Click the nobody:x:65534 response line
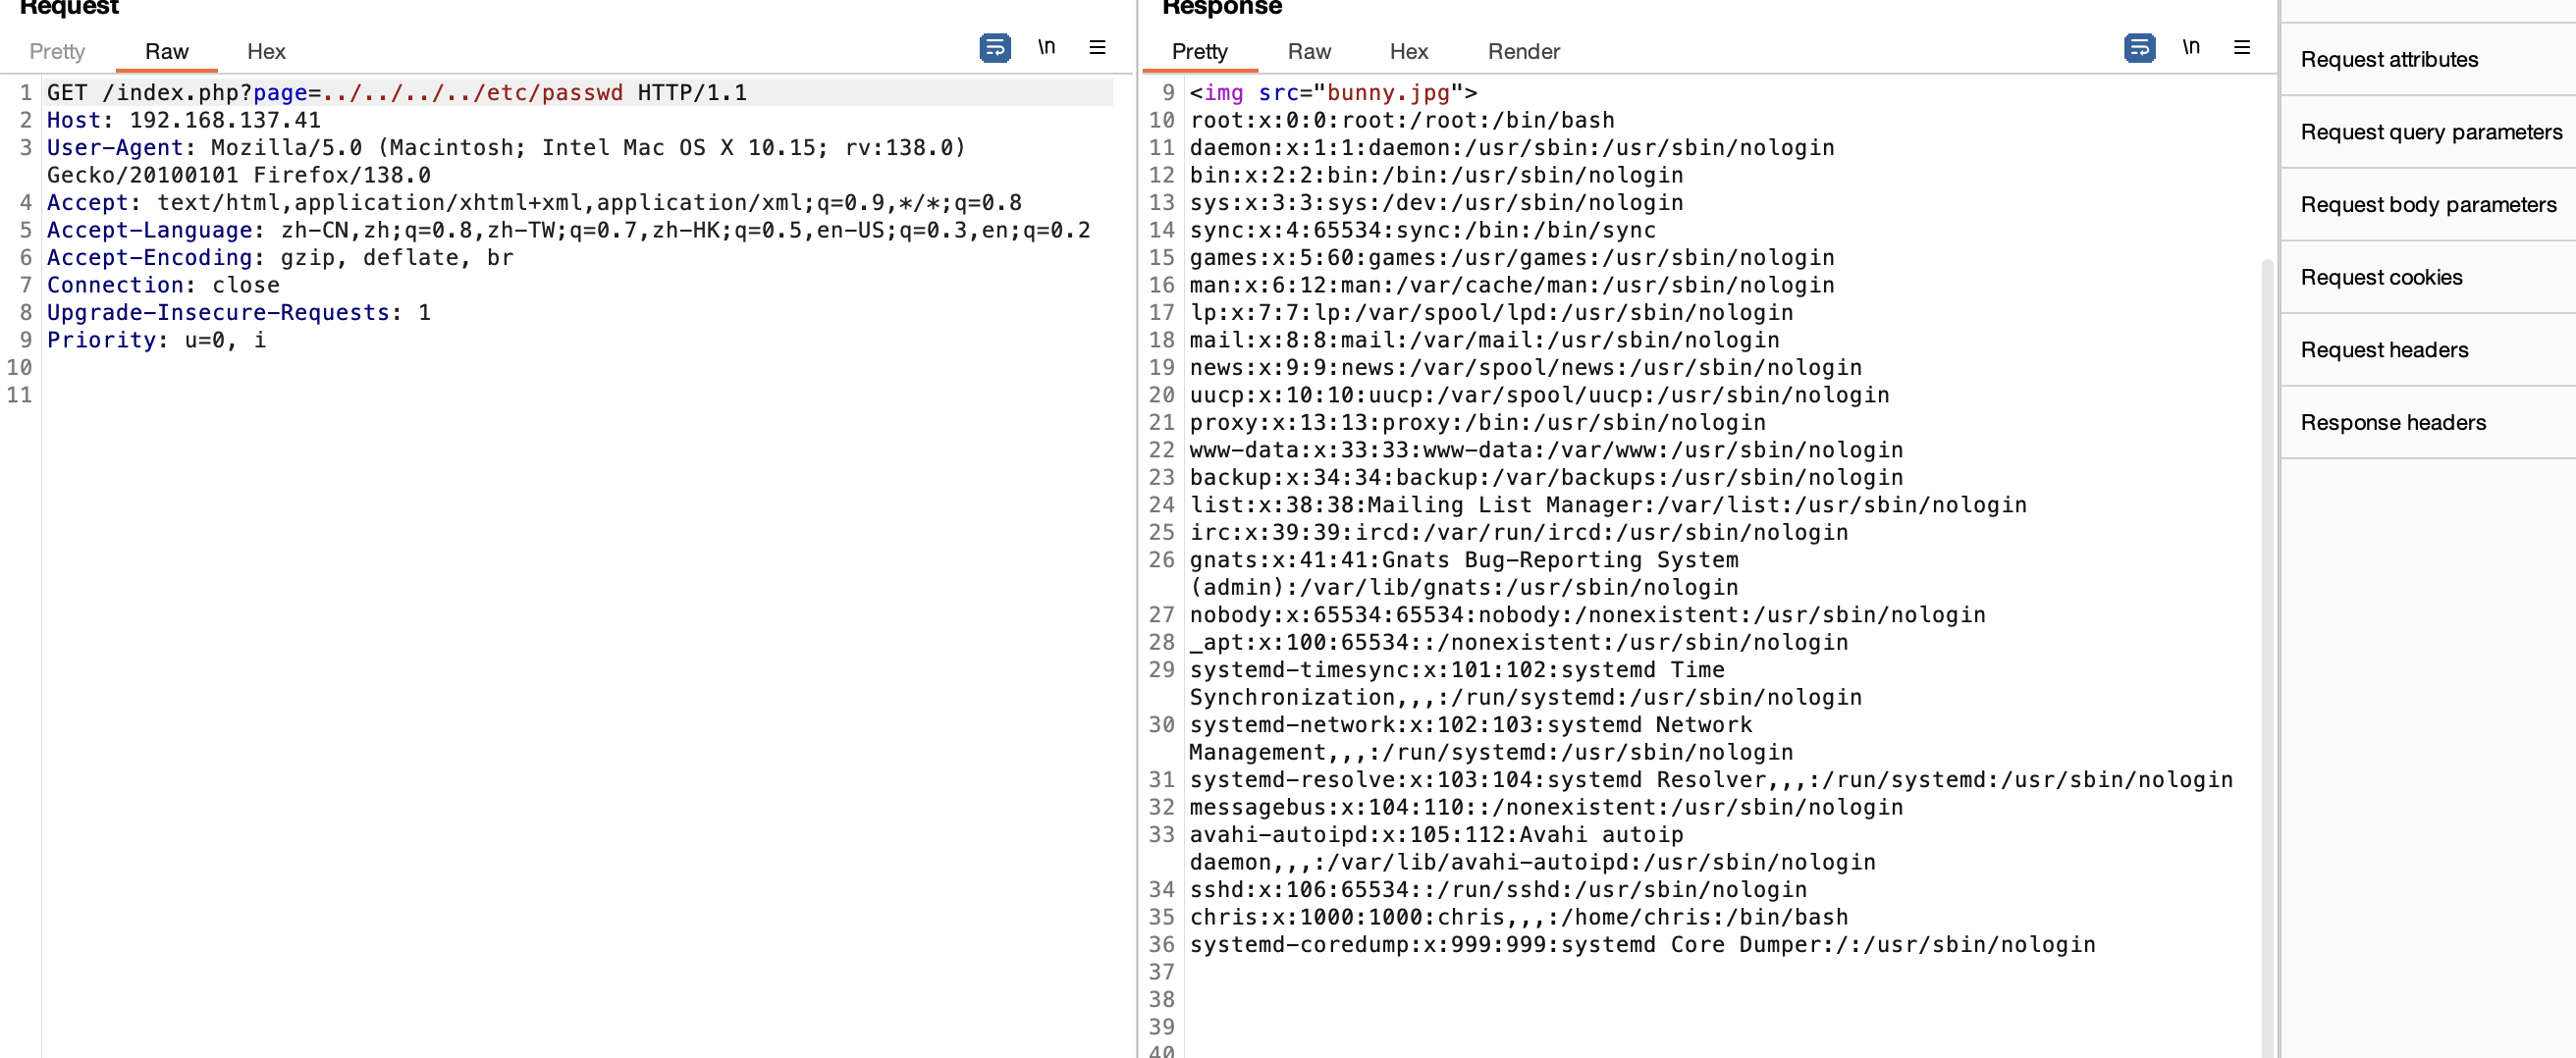Viewport: 2576px width, 1058px height. pyautogui.click(x=1587, y=615)
